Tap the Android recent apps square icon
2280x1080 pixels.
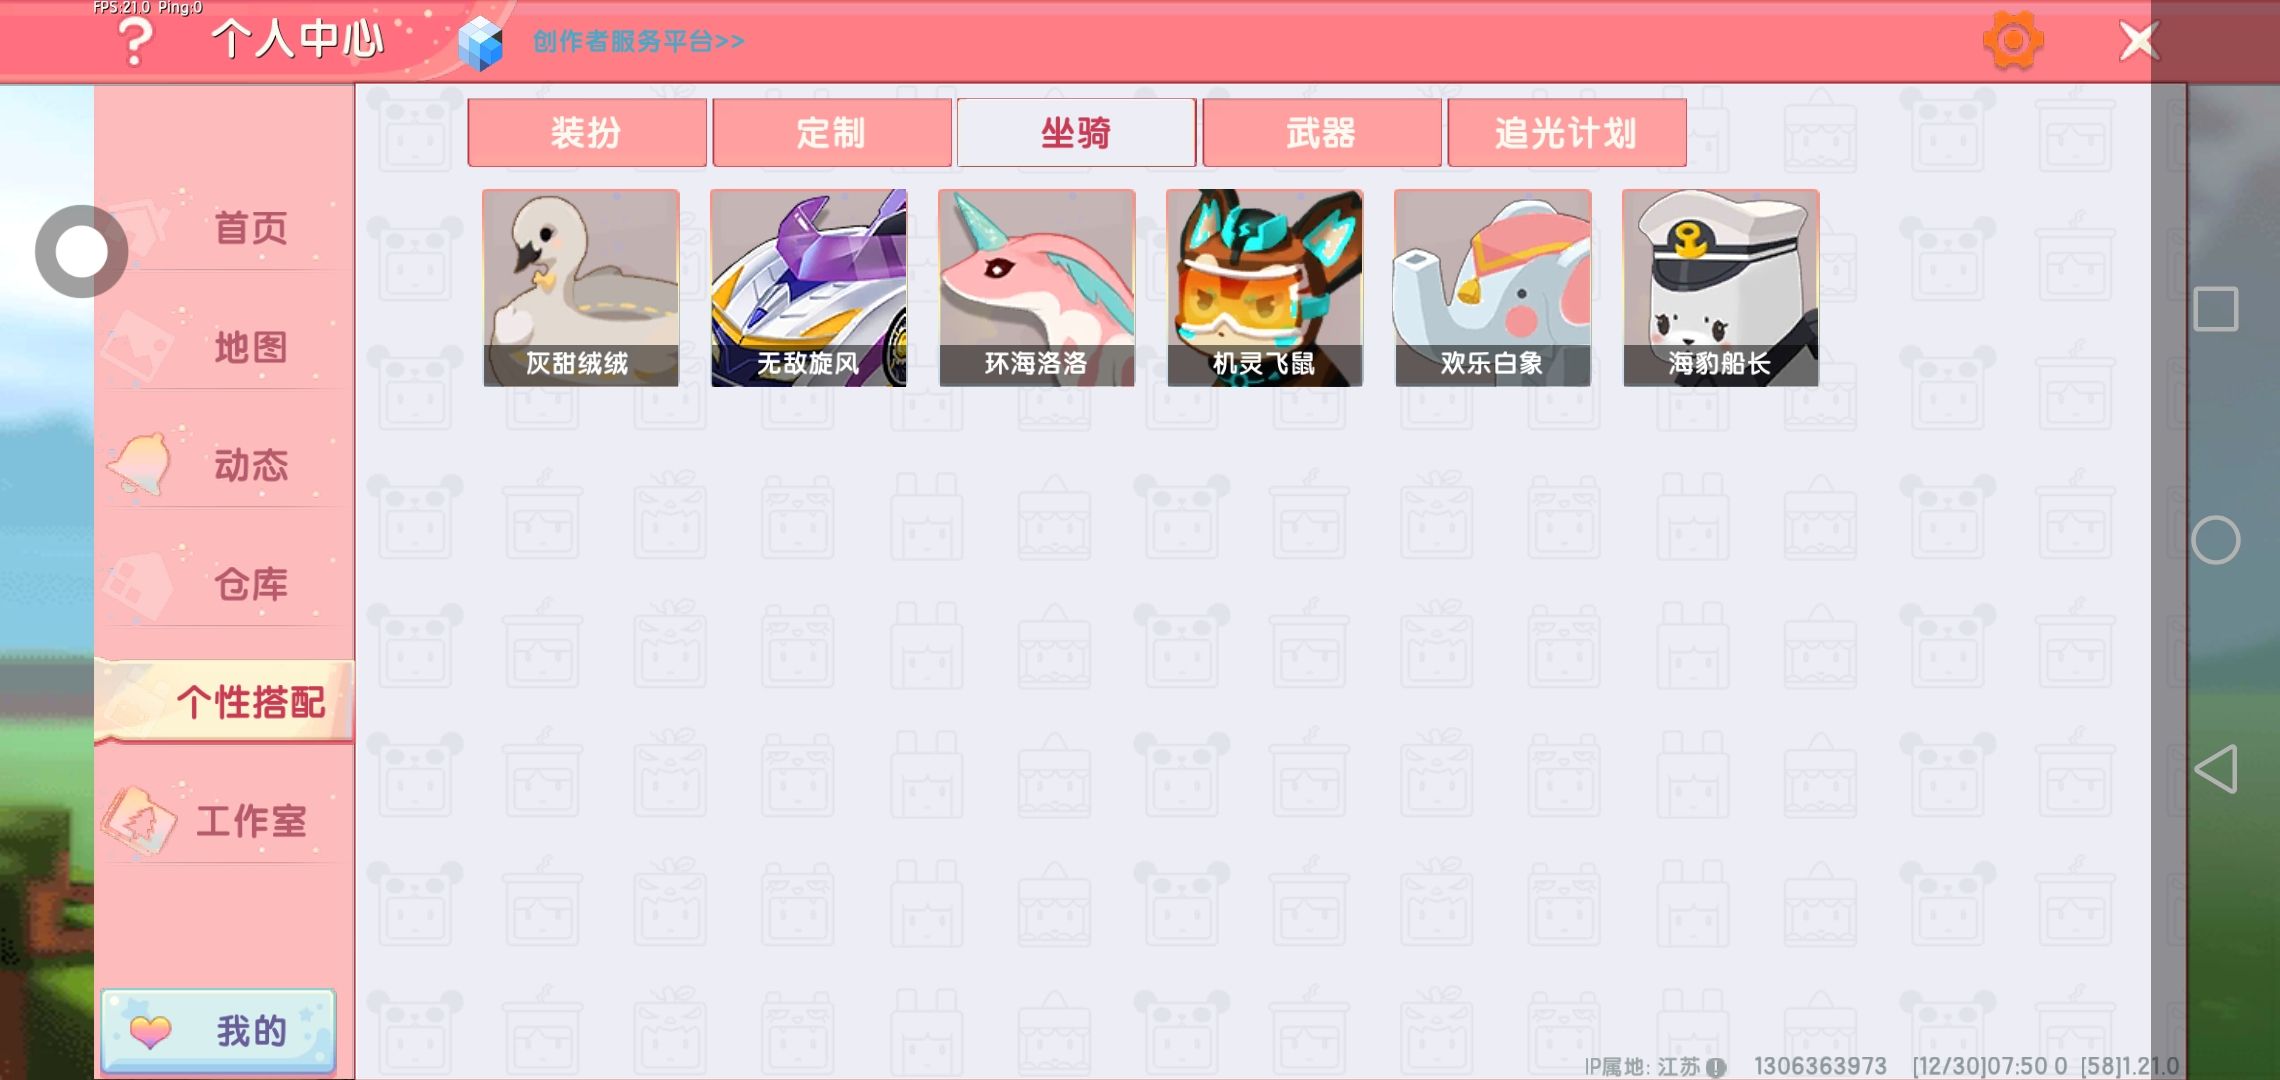pos(2215,309)
